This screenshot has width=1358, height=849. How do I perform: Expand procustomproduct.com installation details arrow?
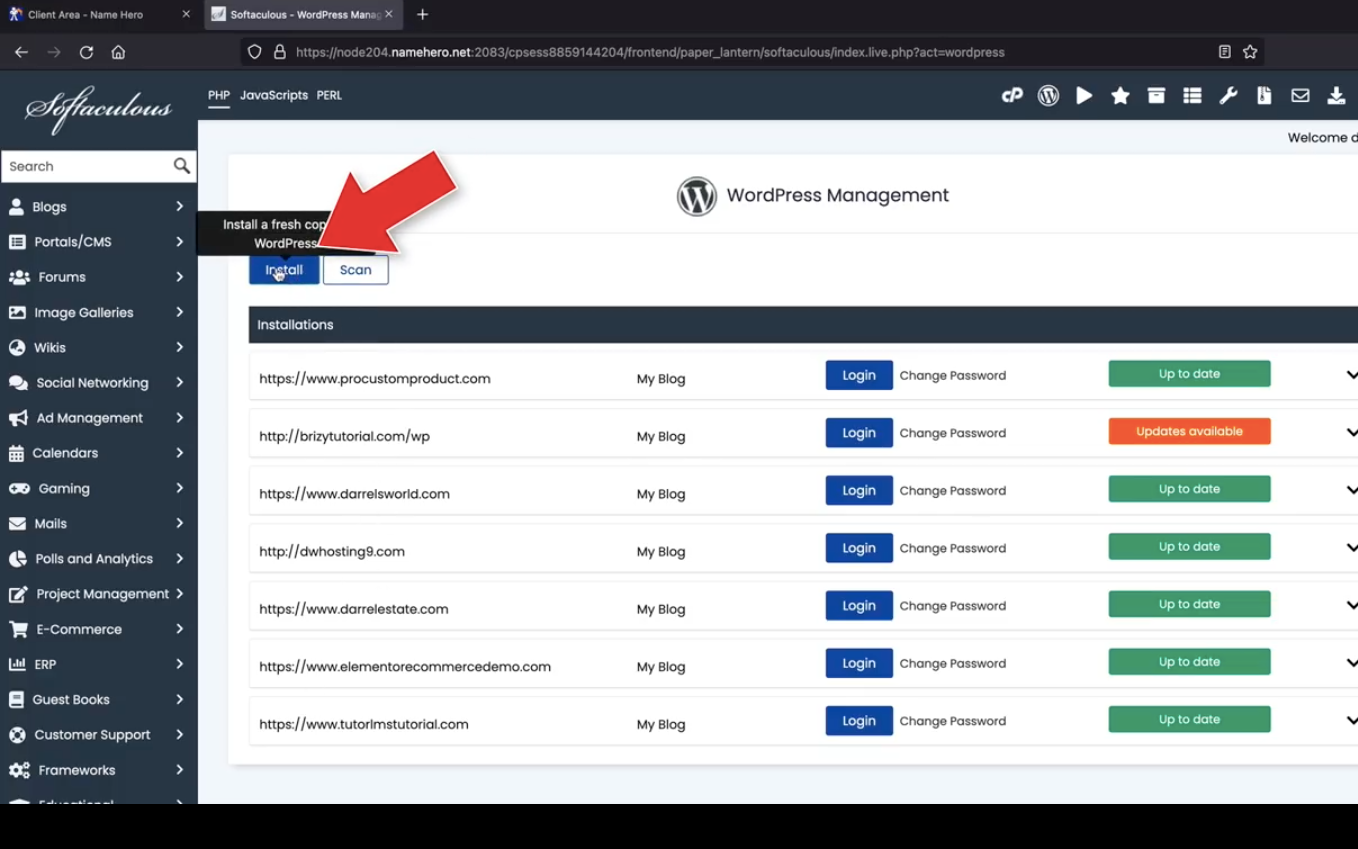[x=1351, y=375]
